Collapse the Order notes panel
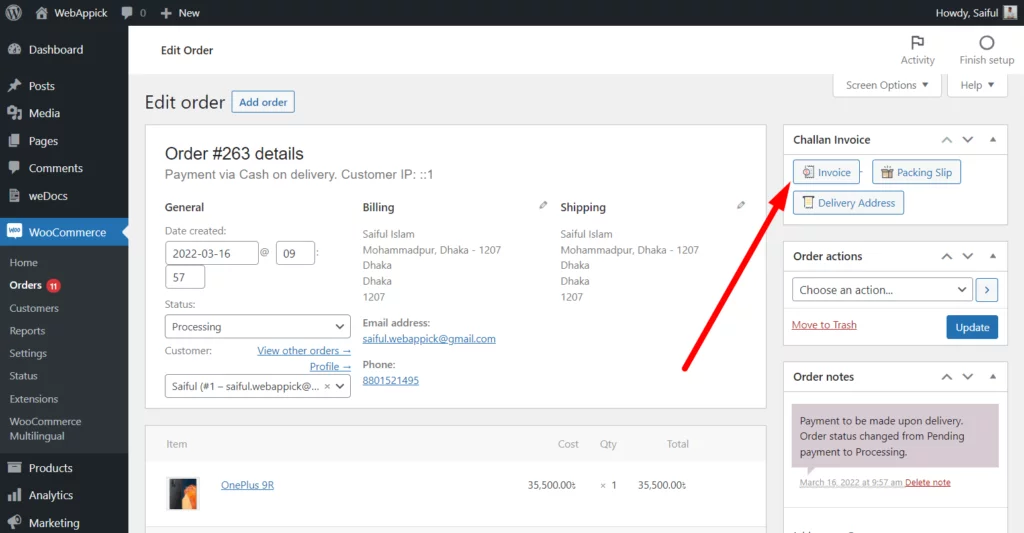This screenshot has width=1024, height=533. coord(993,376)
